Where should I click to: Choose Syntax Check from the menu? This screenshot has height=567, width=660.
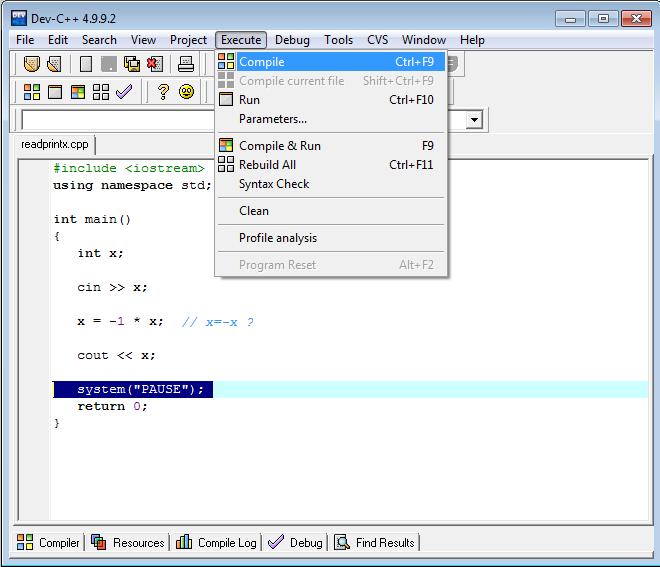pyautogui.click(x=331, y=184)
